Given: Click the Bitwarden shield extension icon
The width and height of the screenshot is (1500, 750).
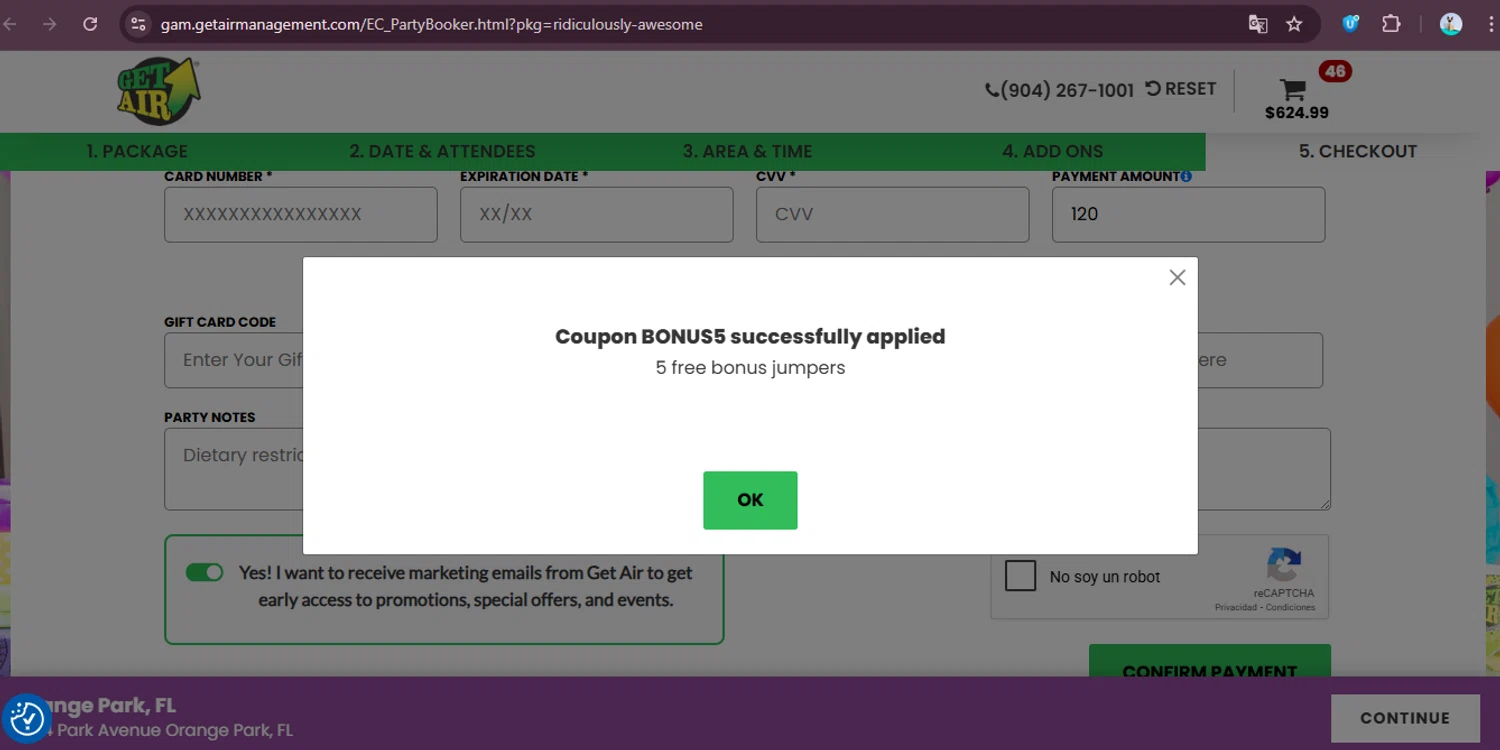Looking at the screenshot, I should point(1351,24).
